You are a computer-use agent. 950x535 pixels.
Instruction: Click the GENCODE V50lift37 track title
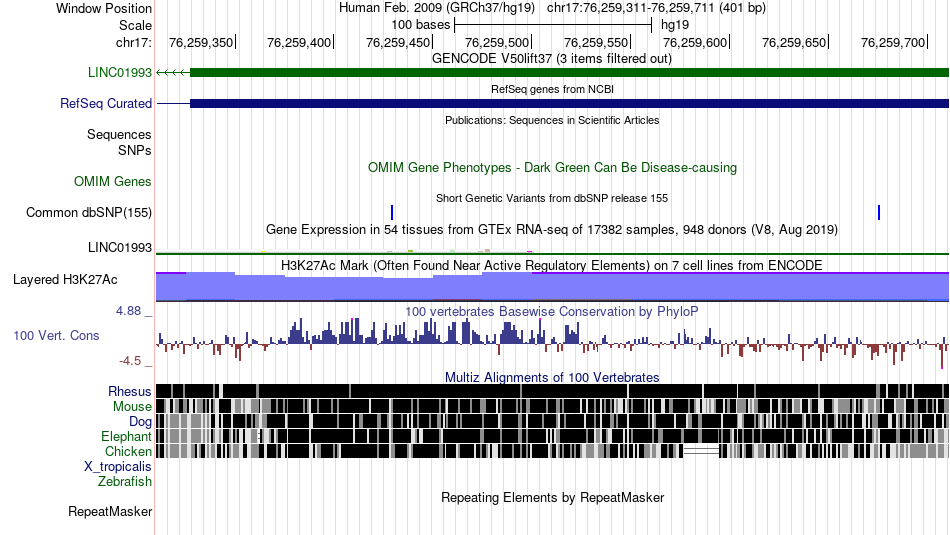pyautogui.click(x=552, y=59)
